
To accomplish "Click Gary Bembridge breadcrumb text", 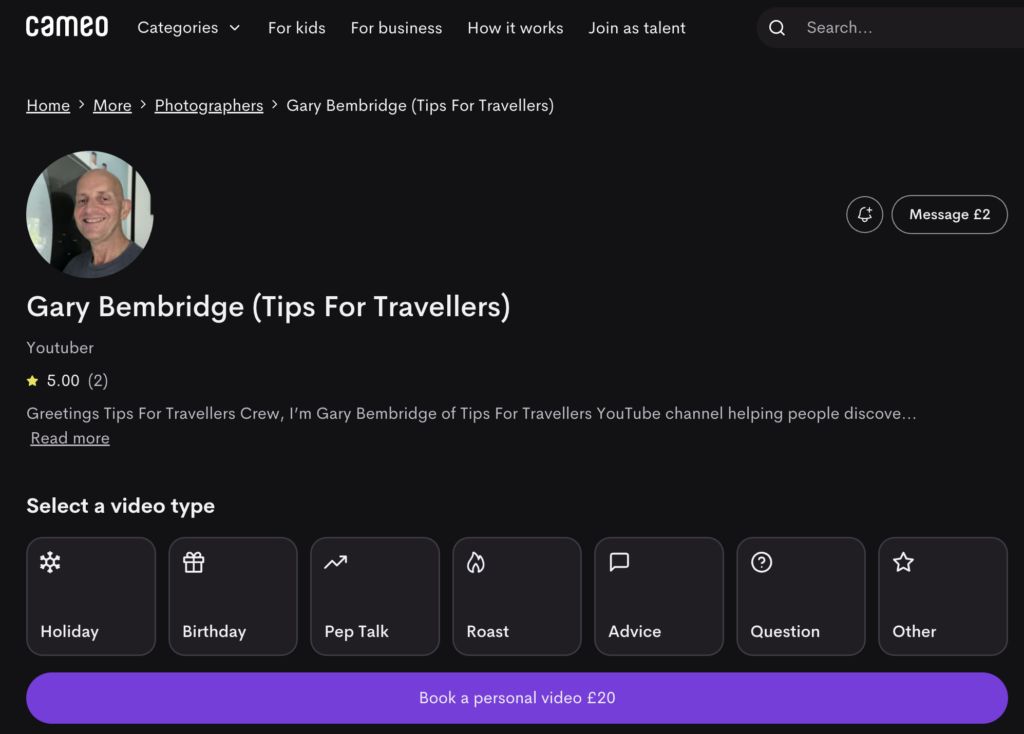I will tap(420, 105).
